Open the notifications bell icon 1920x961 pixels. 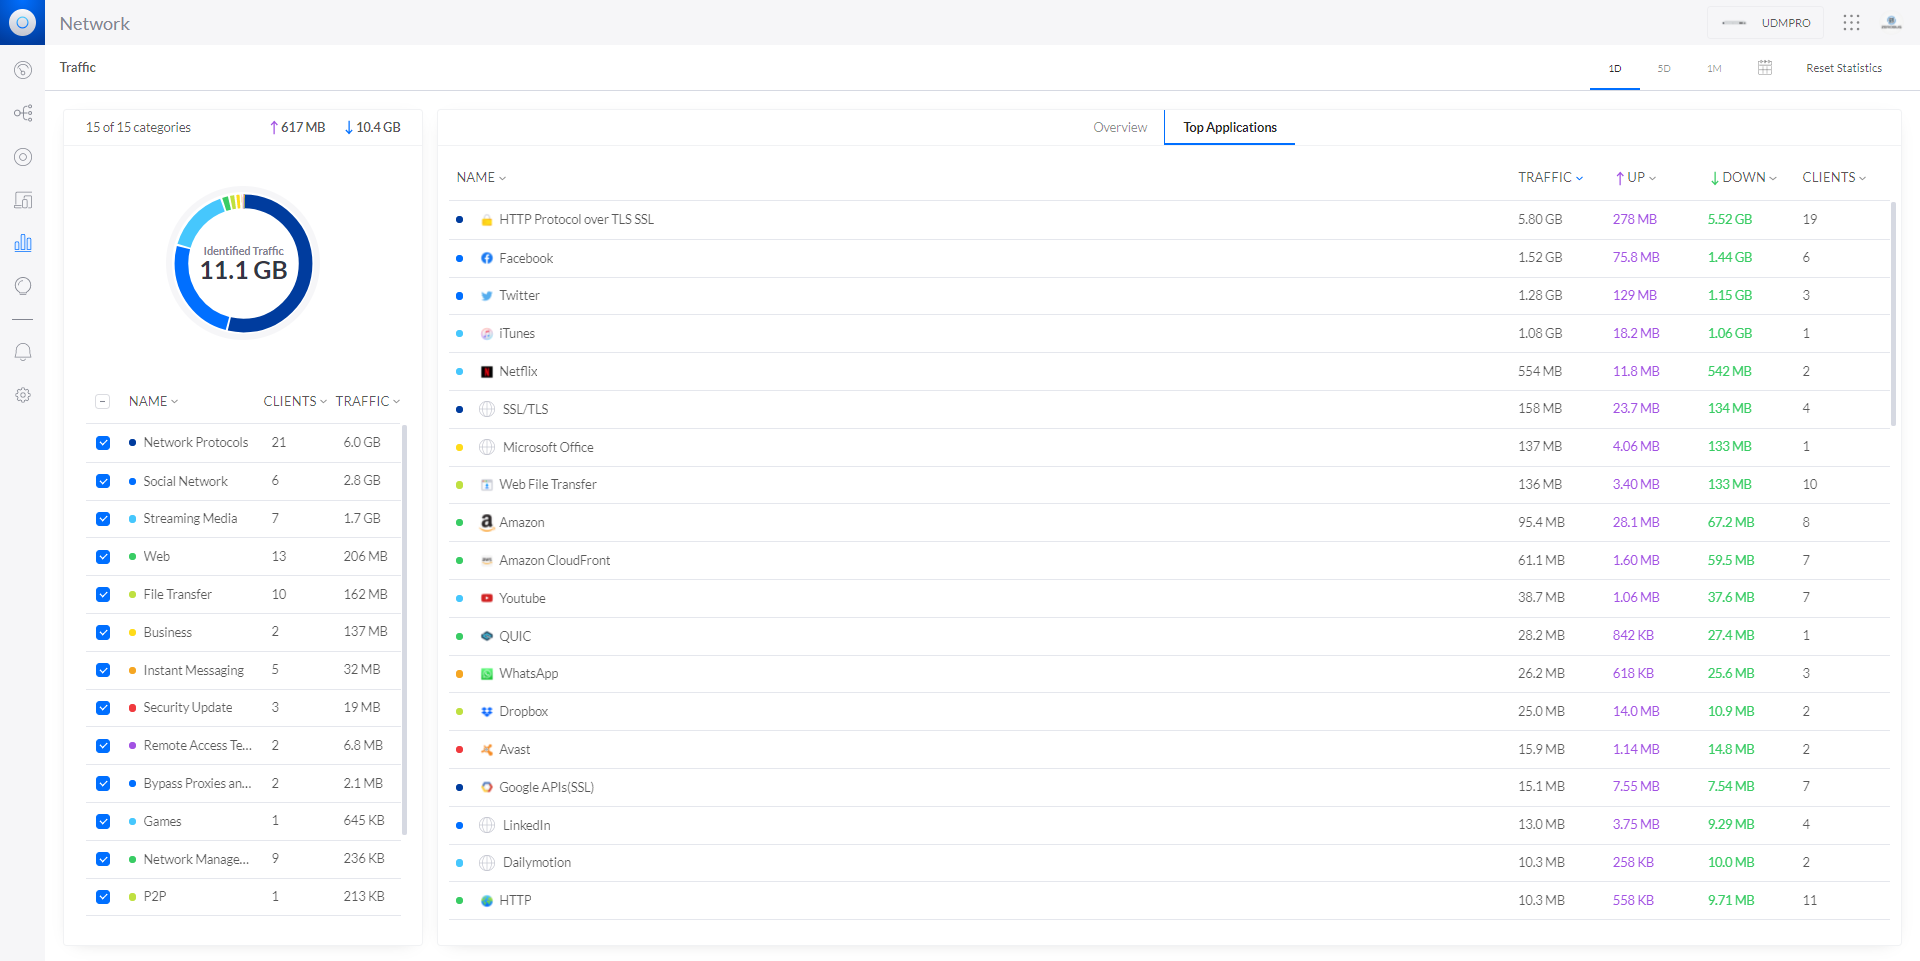click(x=23, y=352)
